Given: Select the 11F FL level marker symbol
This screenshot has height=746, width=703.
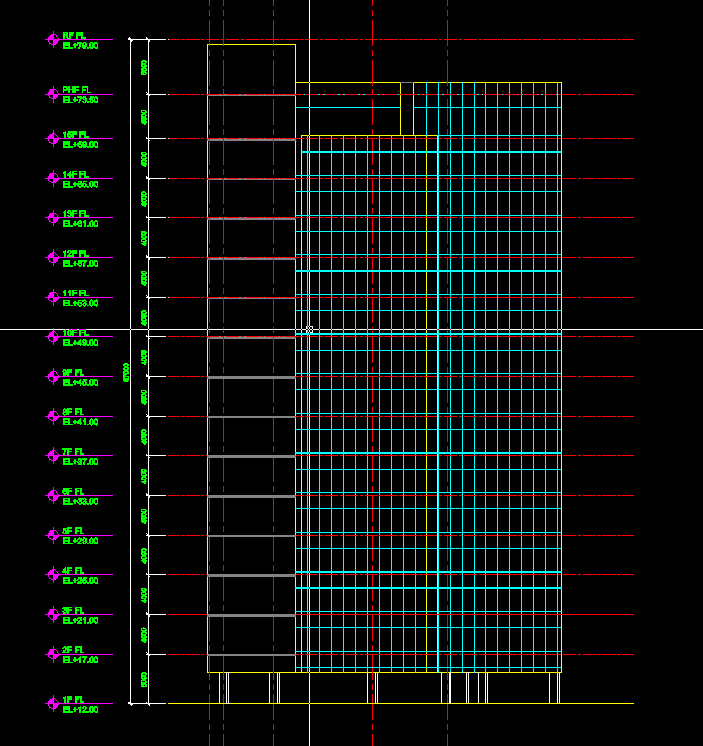Looking at the screenshot, I should (x=53, y=297).
